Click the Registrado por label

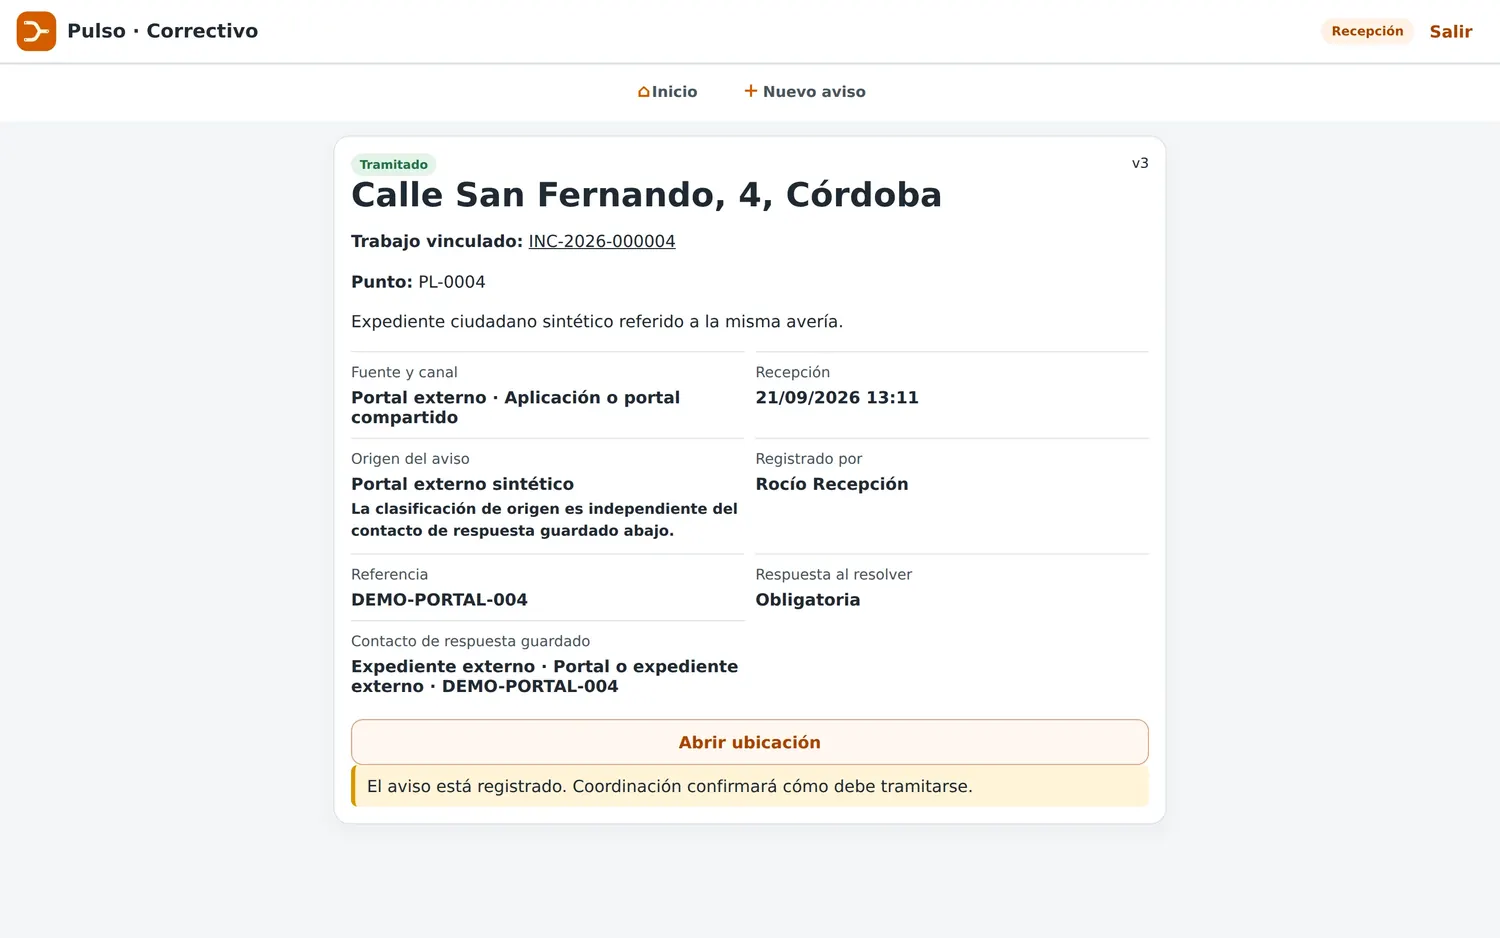point(809,459)
